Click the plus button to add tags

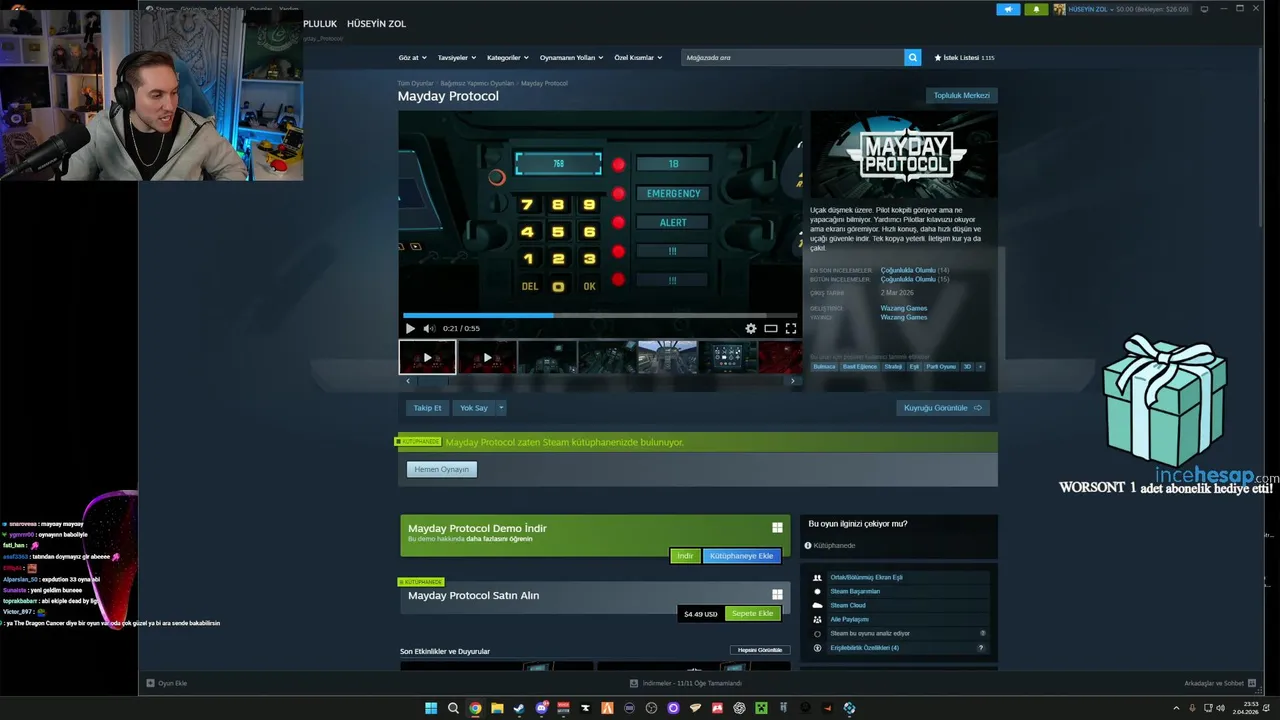click(x=980, y=367)
